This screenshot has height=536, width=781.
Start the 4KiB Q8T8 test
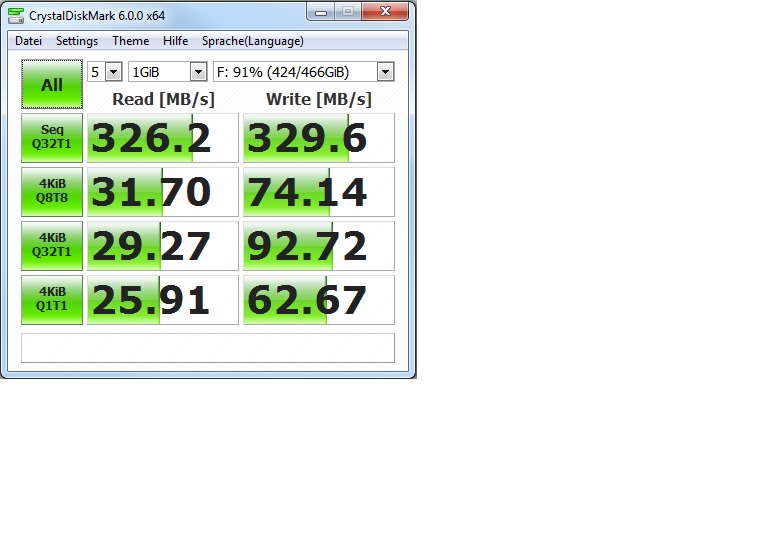52,192
